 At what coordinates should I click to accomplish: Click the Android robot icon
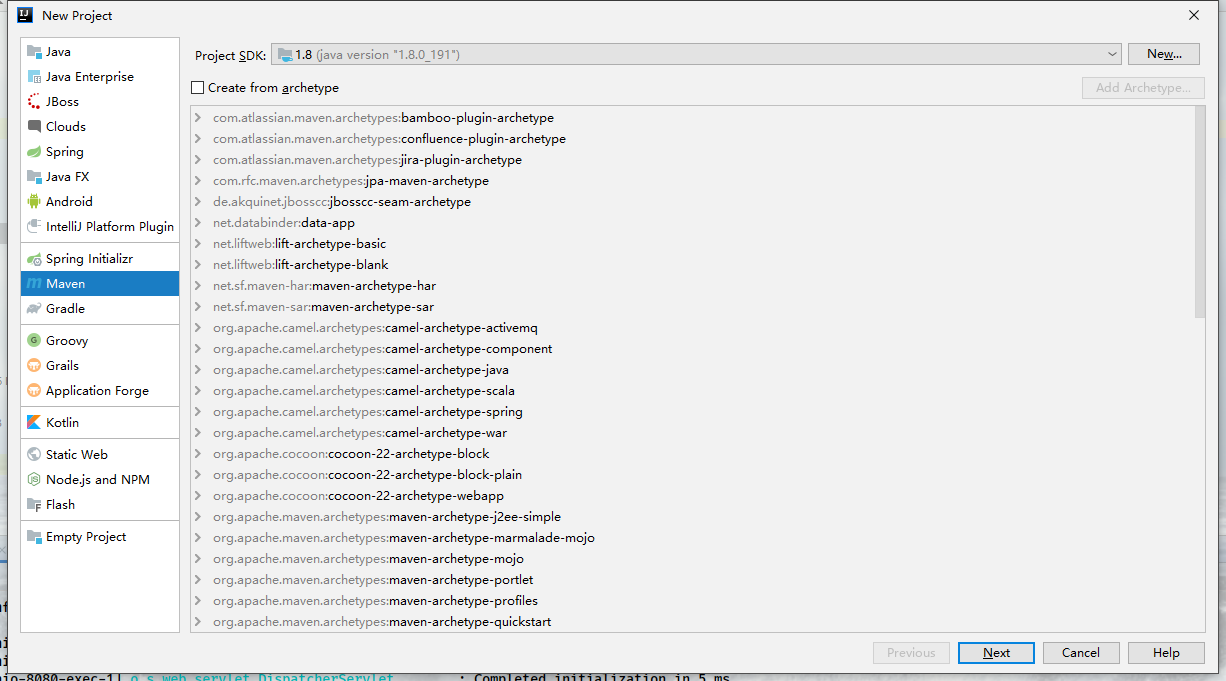tap(34, 202)
